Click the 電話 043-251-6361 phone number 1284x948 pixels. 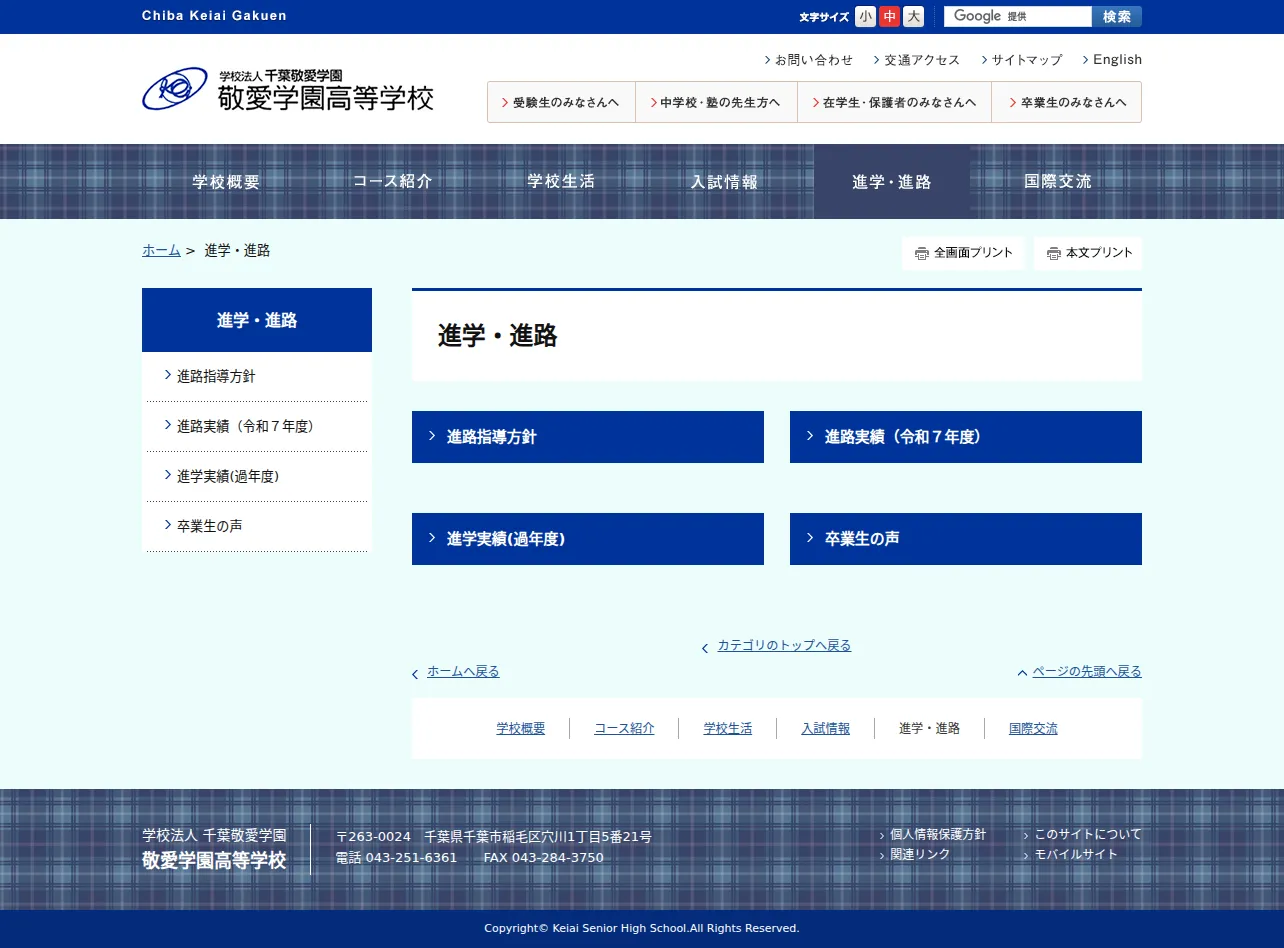point(396,858)
